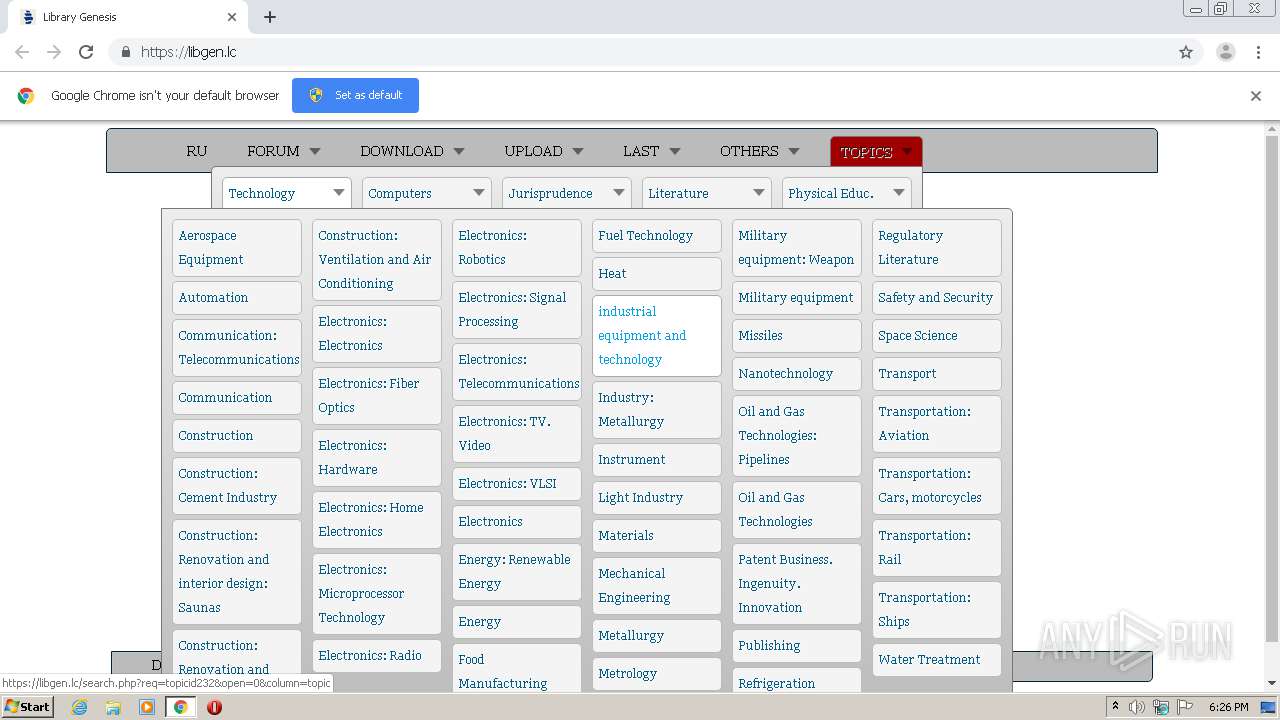This screenshot has width=1280, height=720.
Task: Expand the Literature topic category
Action: pyautogui.click(x=707, y=193)
